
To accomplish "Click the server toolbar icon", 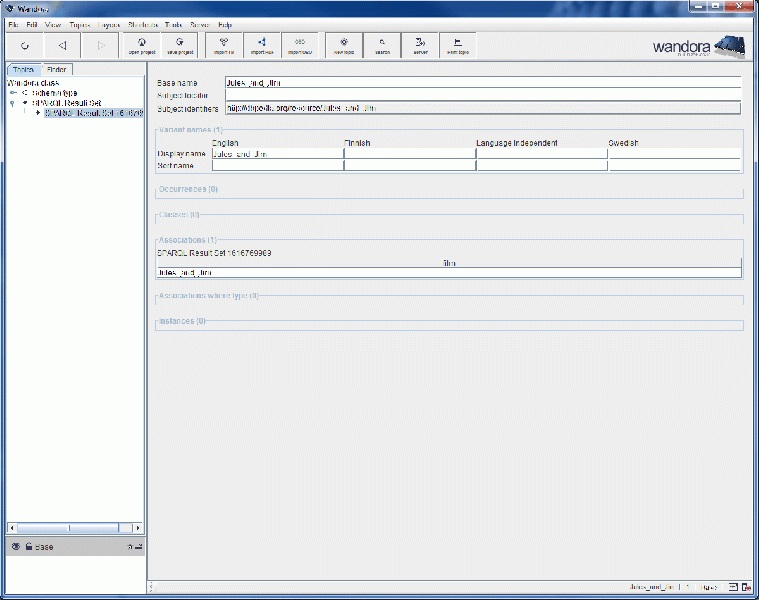I will pyautogui.click(x=420, y=45).
